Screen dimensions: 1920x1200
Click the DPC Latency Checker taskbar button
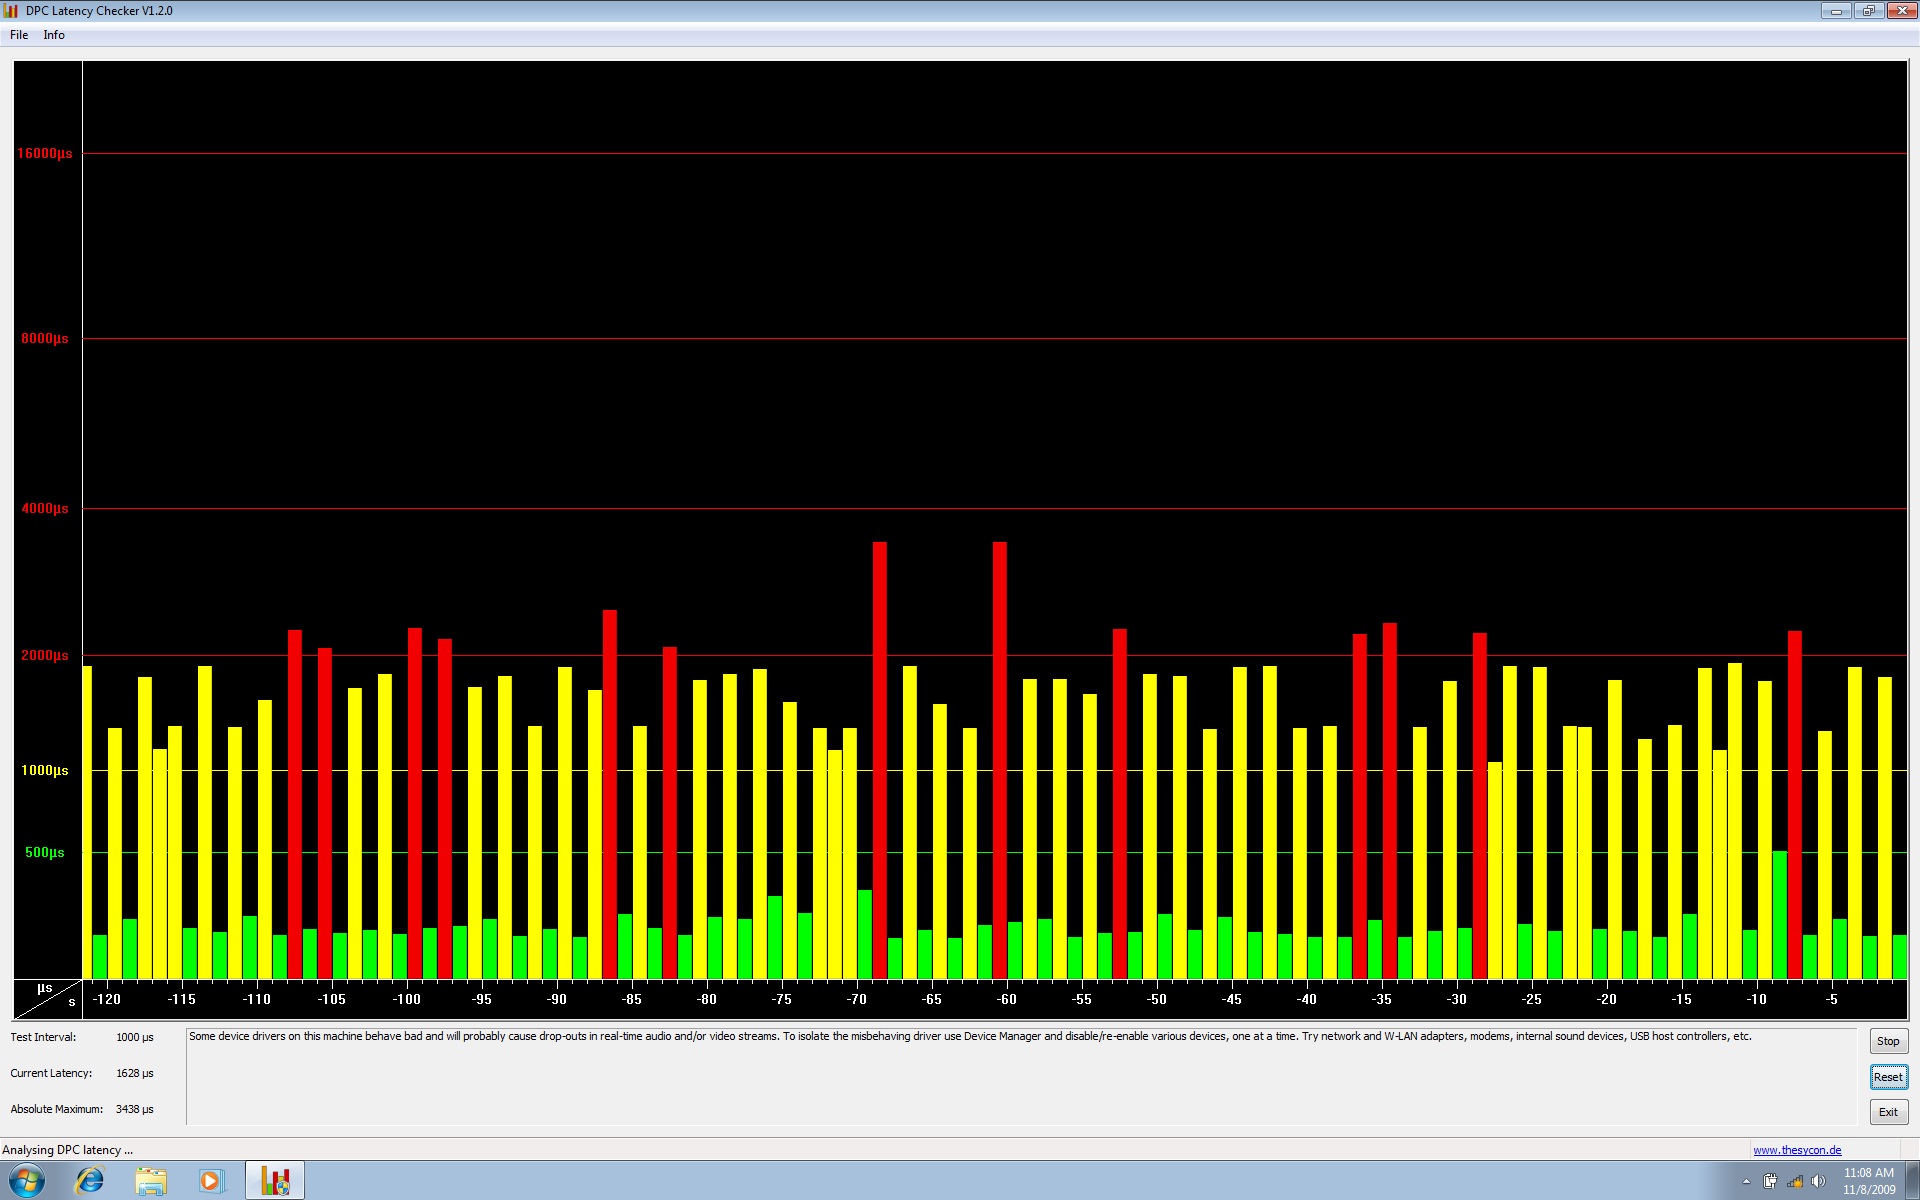(x=275, y=1181)
